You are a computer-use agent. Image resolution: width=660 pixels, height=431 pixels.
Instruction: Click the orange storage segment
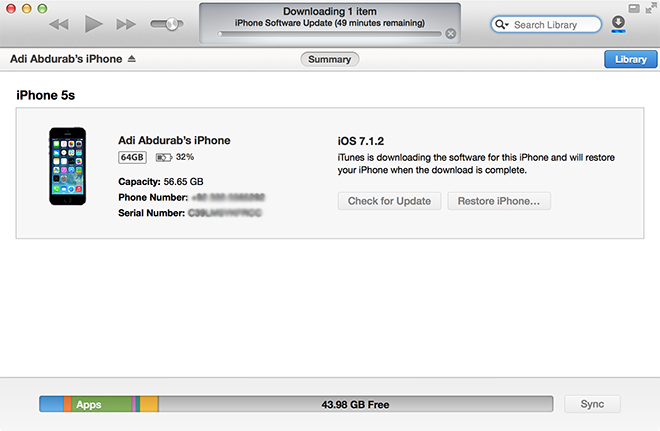(67, 404)
